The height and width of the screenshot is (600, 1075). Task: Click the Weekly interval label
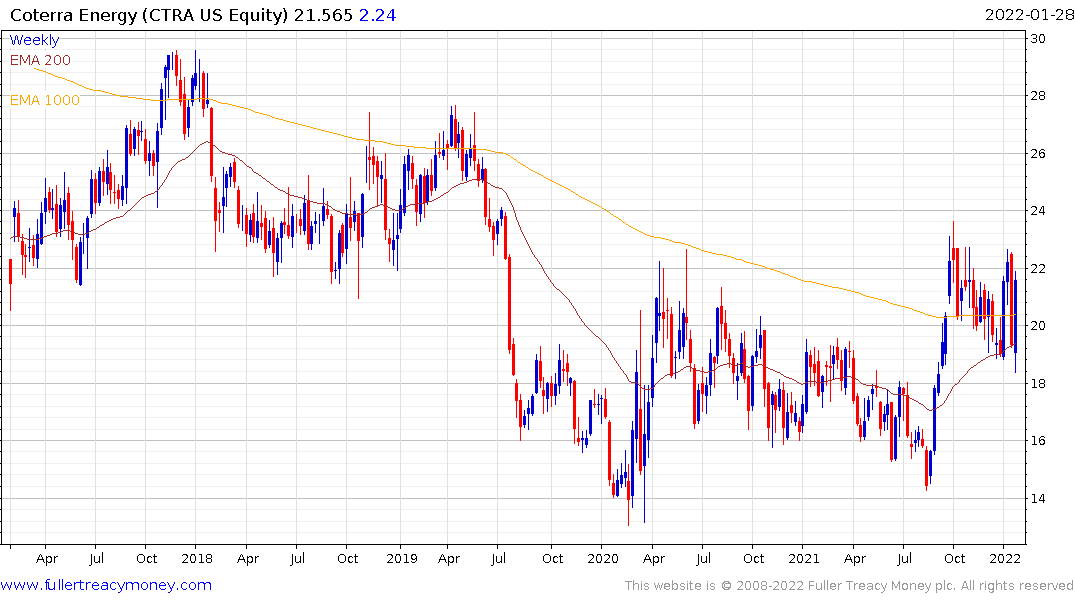tap(34, 40)
